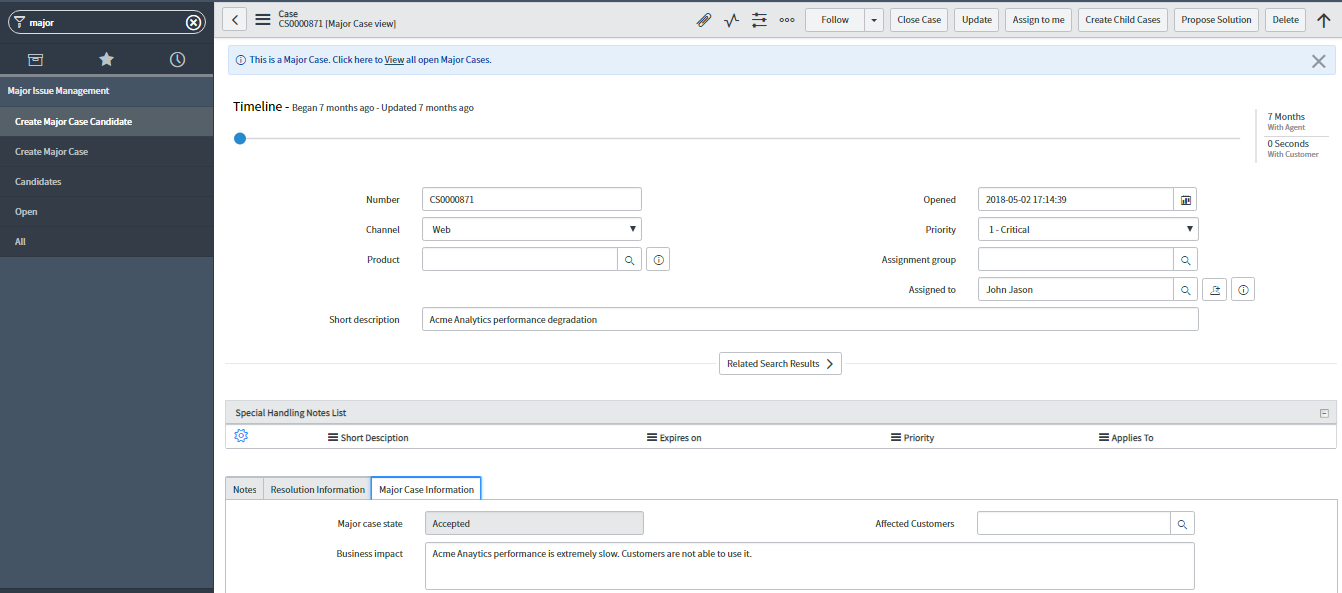This screenshot has height=593, width=1342.
Task: Click the Special Handling Notes gear icon
Action: tap(241, 436)
